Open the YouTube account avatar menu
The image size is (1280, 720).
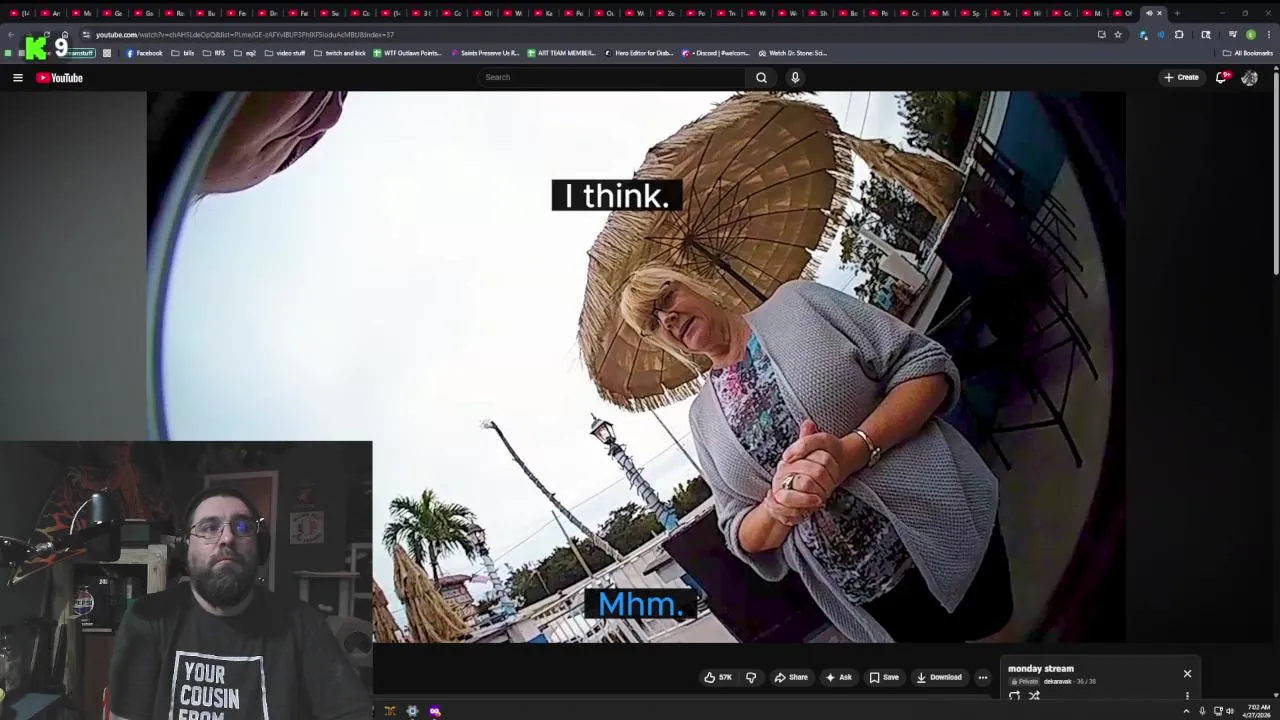[1249, 77]
